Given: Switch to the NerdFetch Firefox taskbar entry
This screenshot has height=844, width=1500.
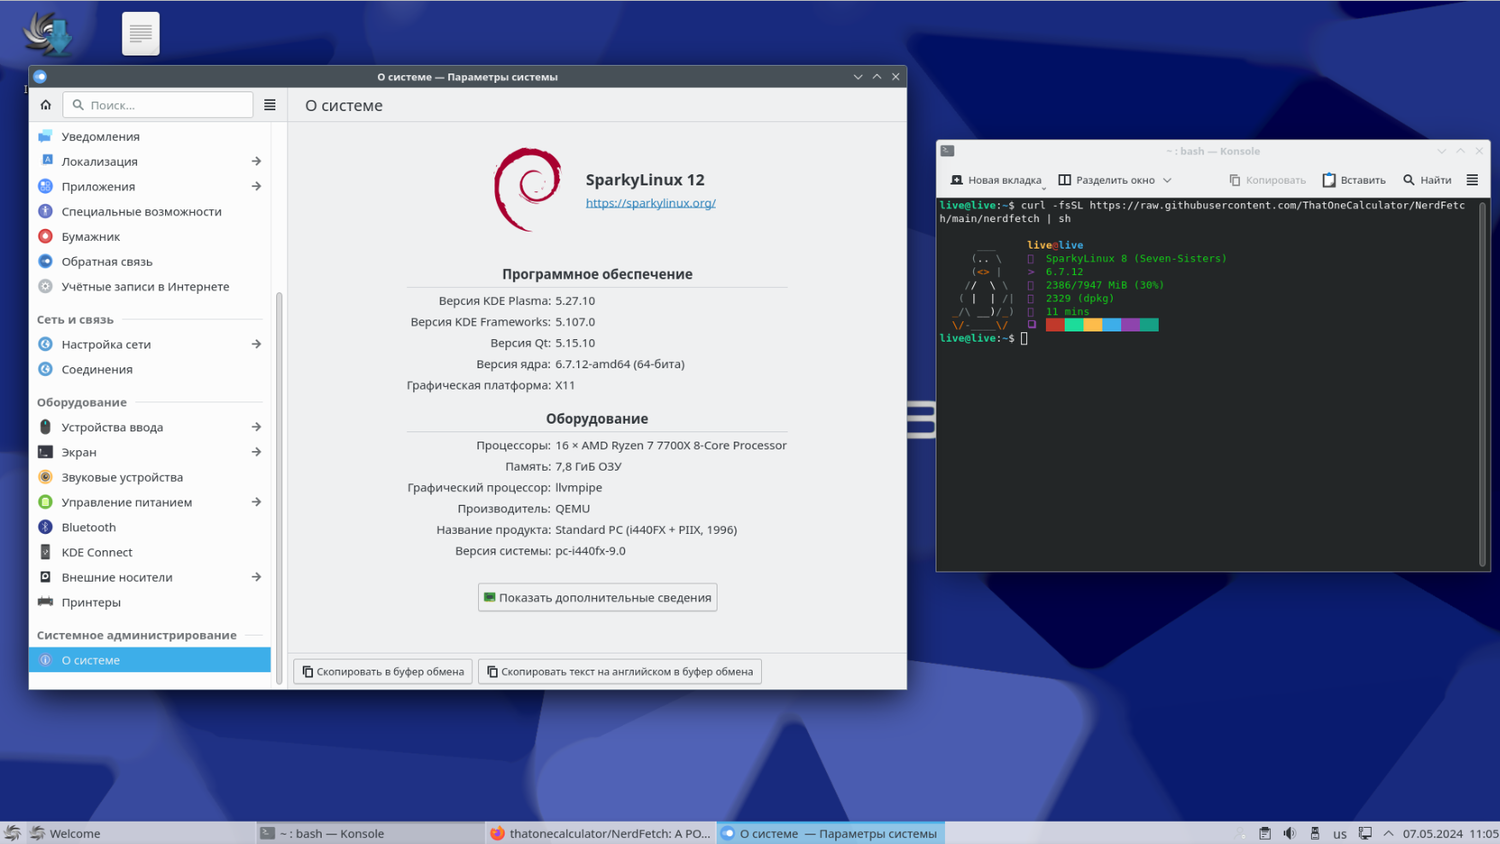Looking at the screenshot, I should click(600, 833).
